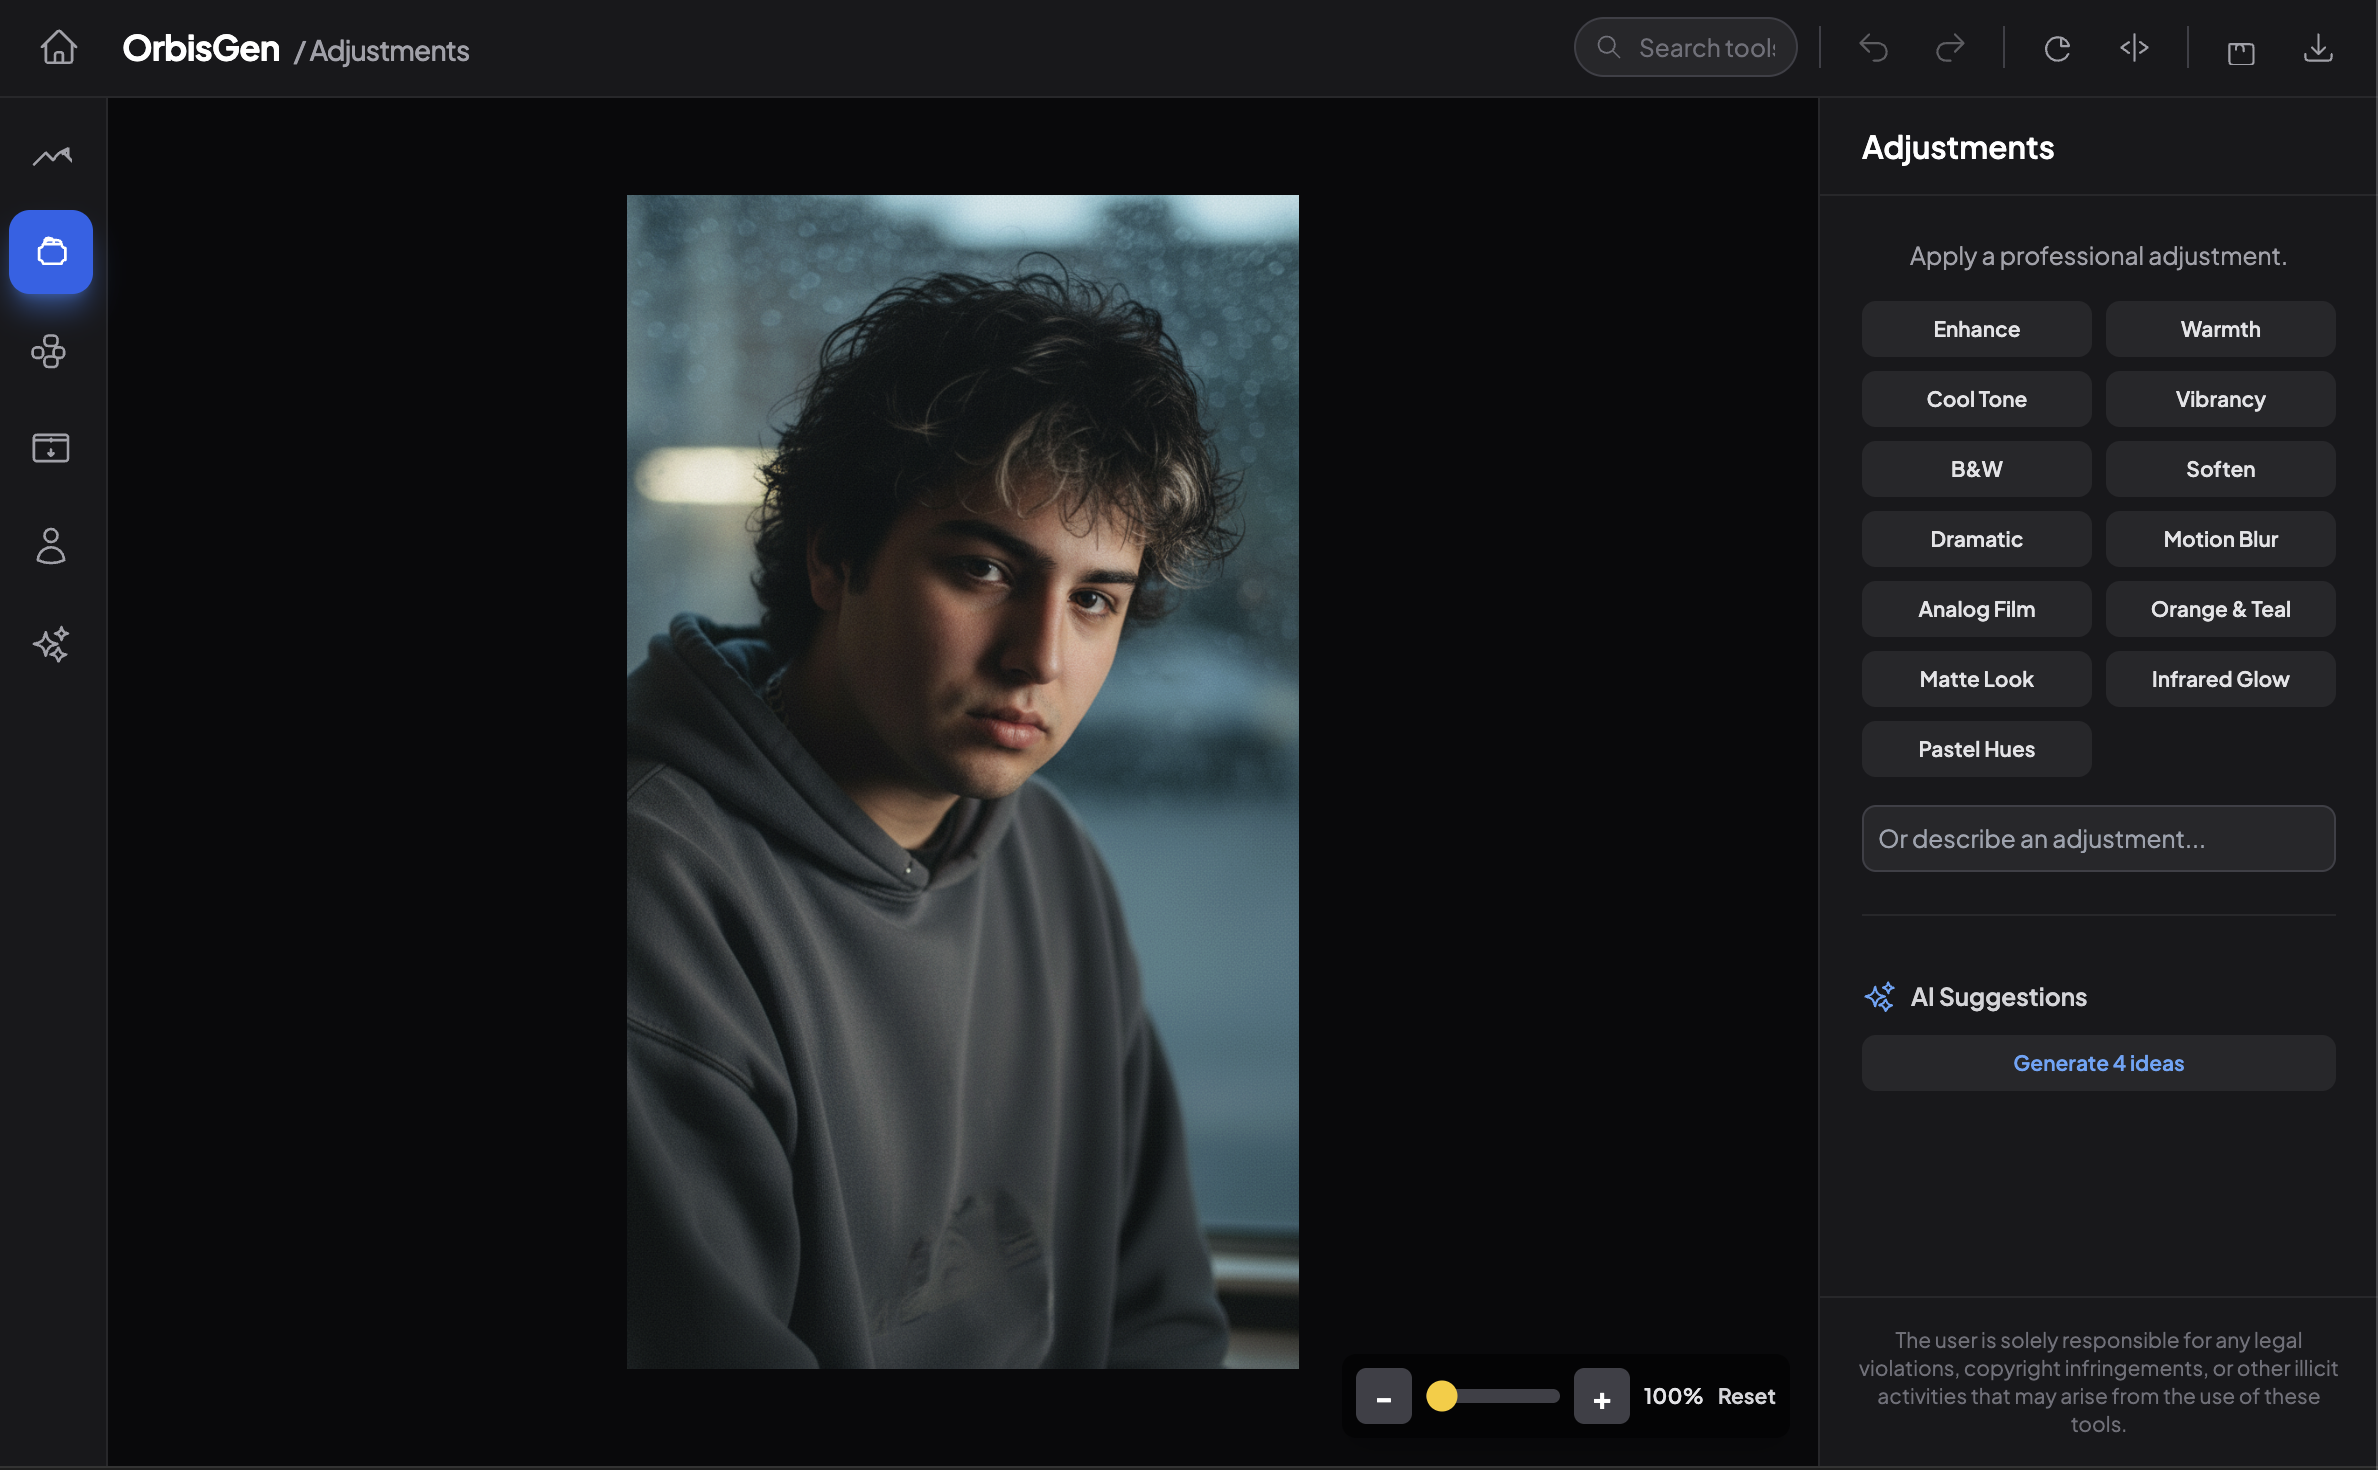Focus the describe an adjustment field

click(2097, 838)
